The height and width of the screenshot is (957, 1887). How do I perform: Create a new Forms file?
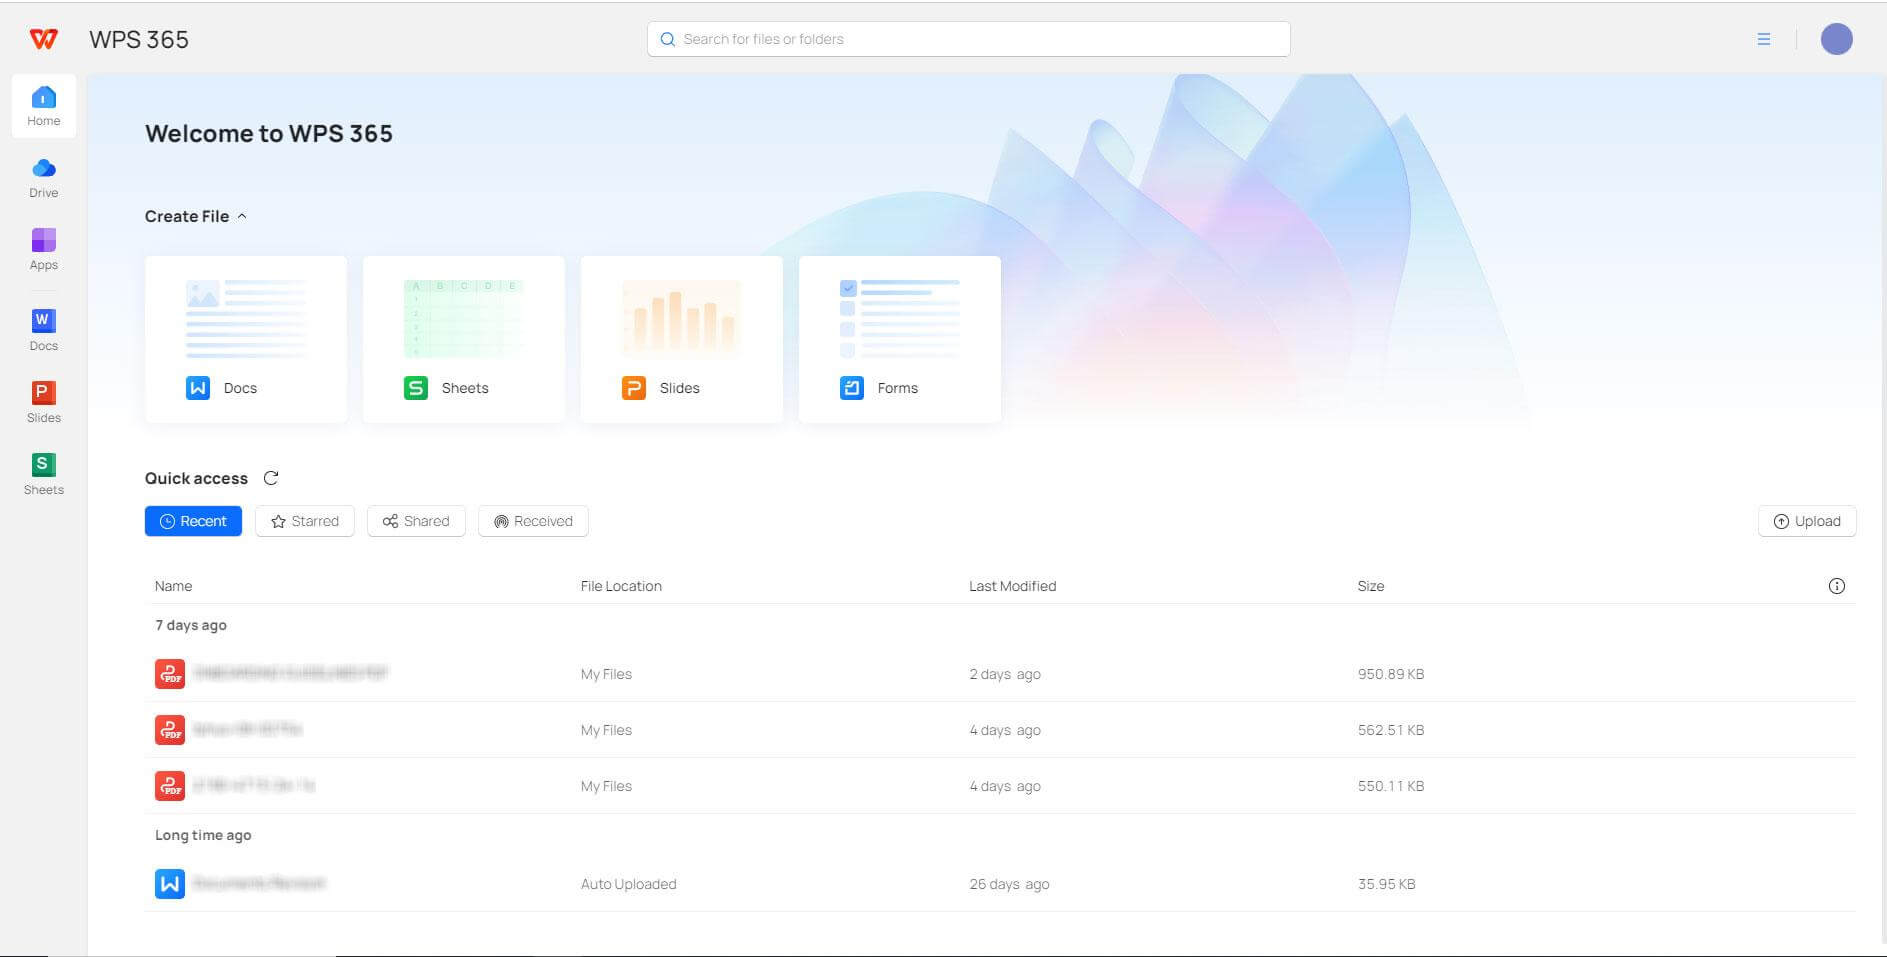900,339
